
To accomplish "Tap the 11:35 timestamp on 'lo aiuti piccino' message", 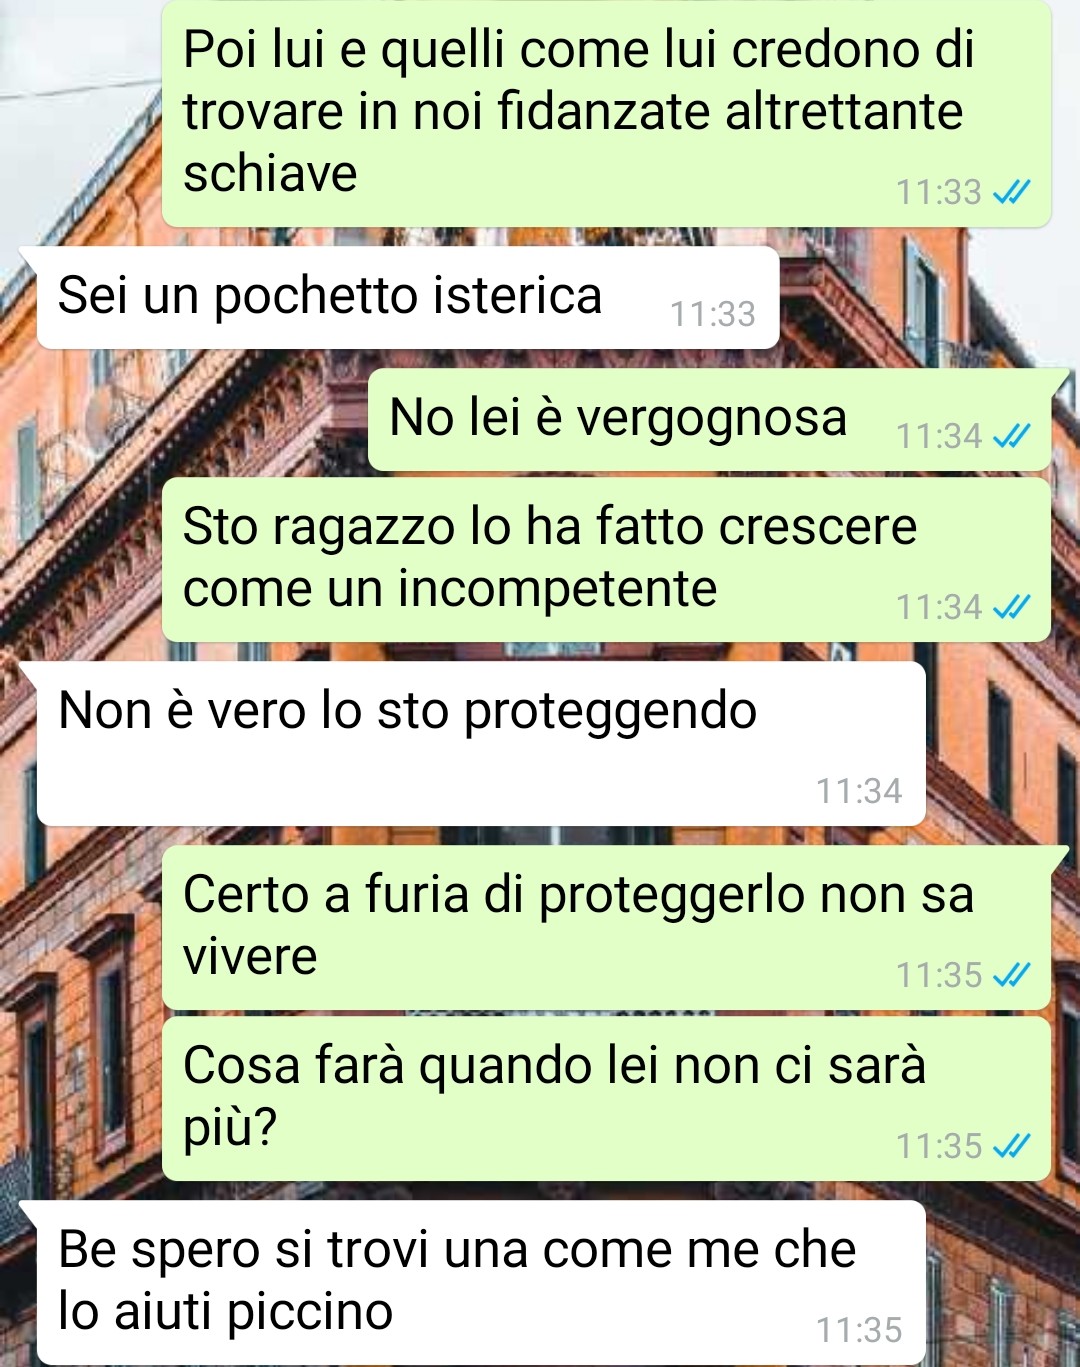I will (x=859, y=1330).
